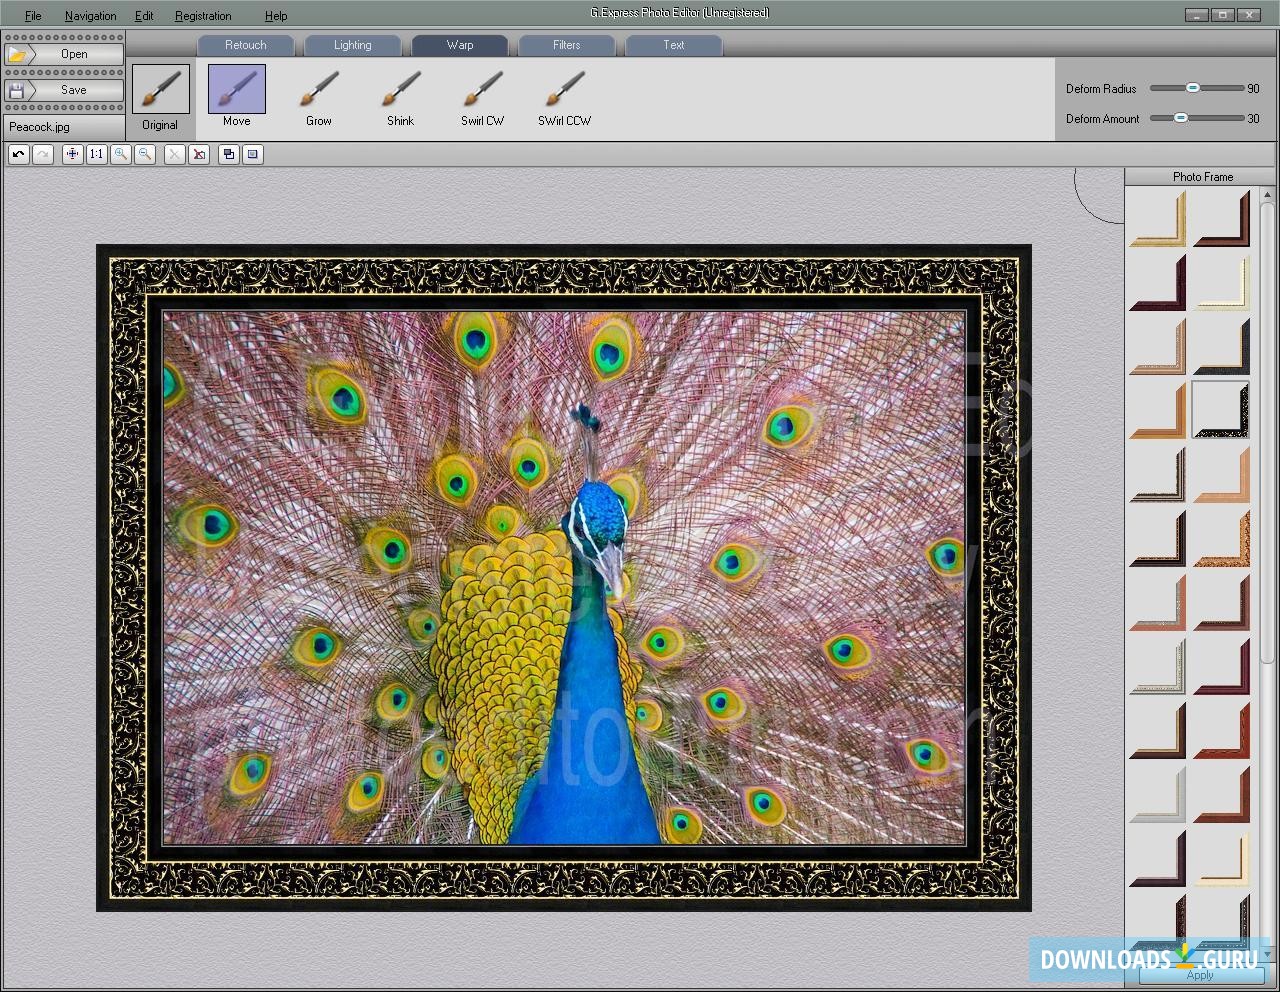Click the fit-to-window crosshair icon
Image resolution: width=1280 pixels, height=992 pixels.
(x=72, y=154)
